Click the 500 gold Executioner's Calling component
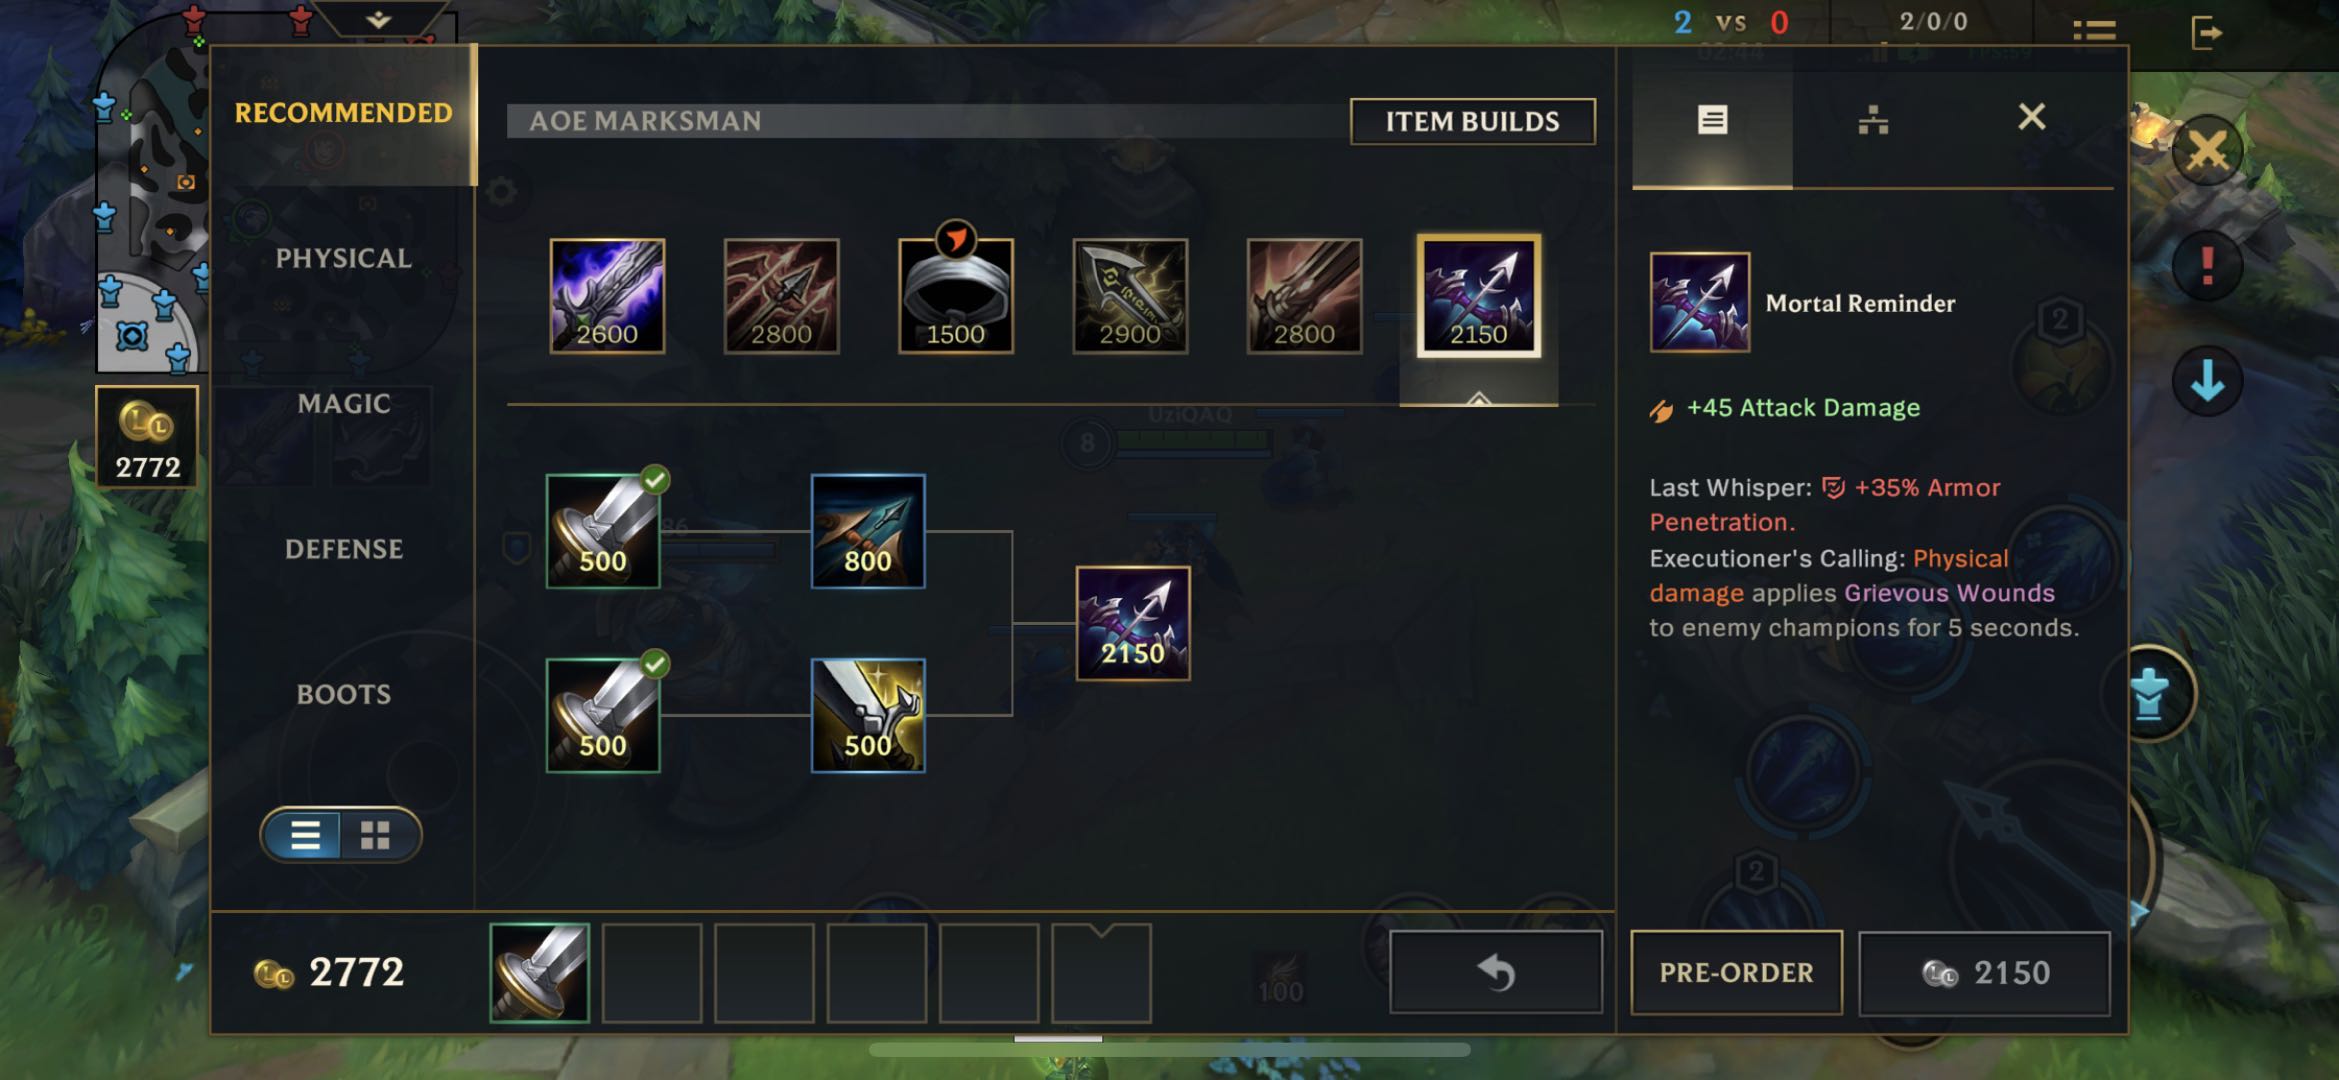The height and width of the screenshot is (1080, 2339). click(868, 715)
